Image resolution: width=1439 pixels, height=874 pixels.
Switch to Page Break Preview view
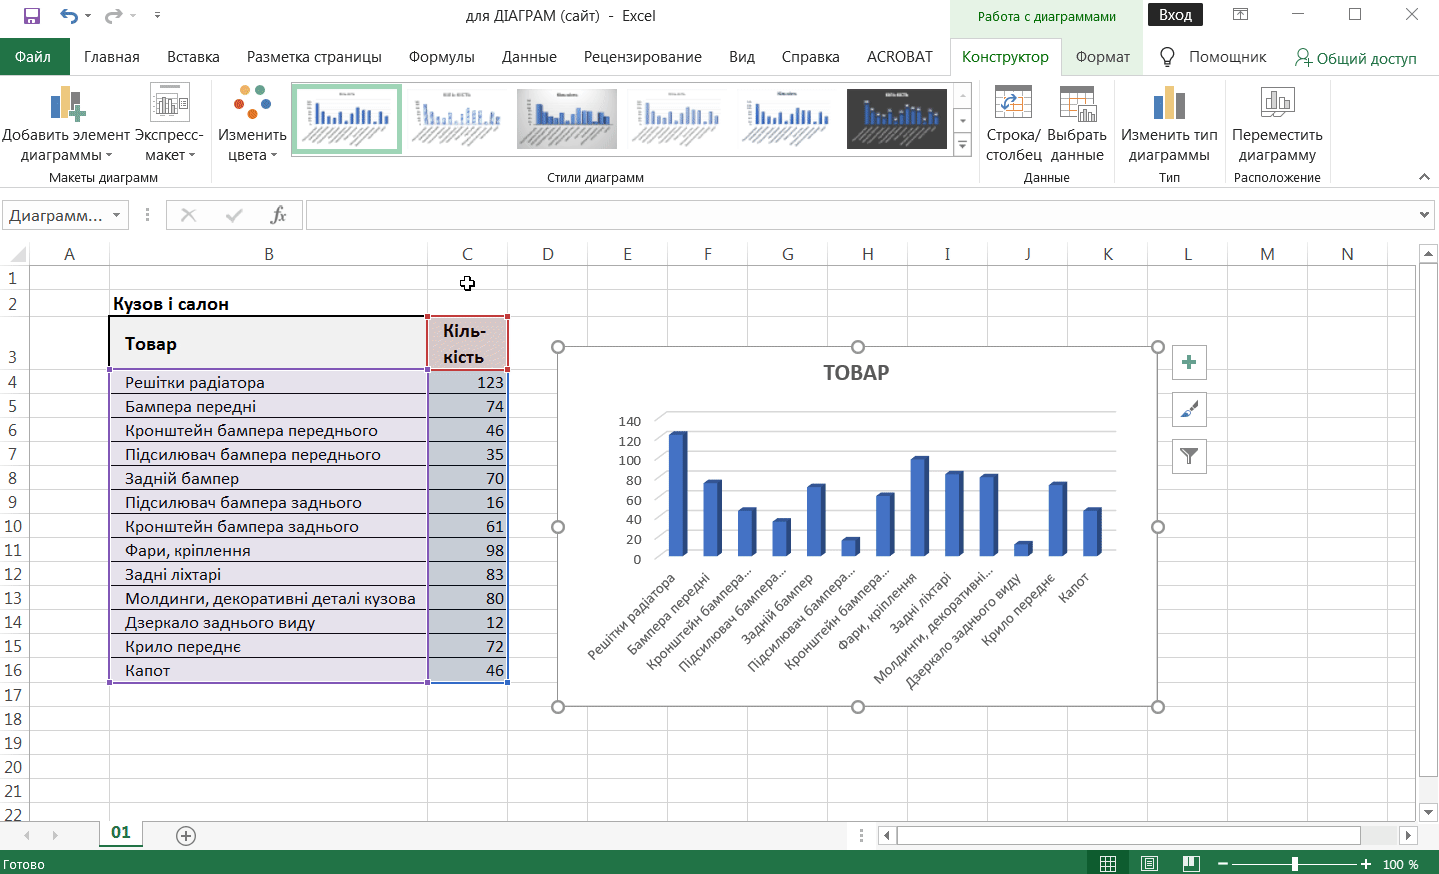(1190, 864)
